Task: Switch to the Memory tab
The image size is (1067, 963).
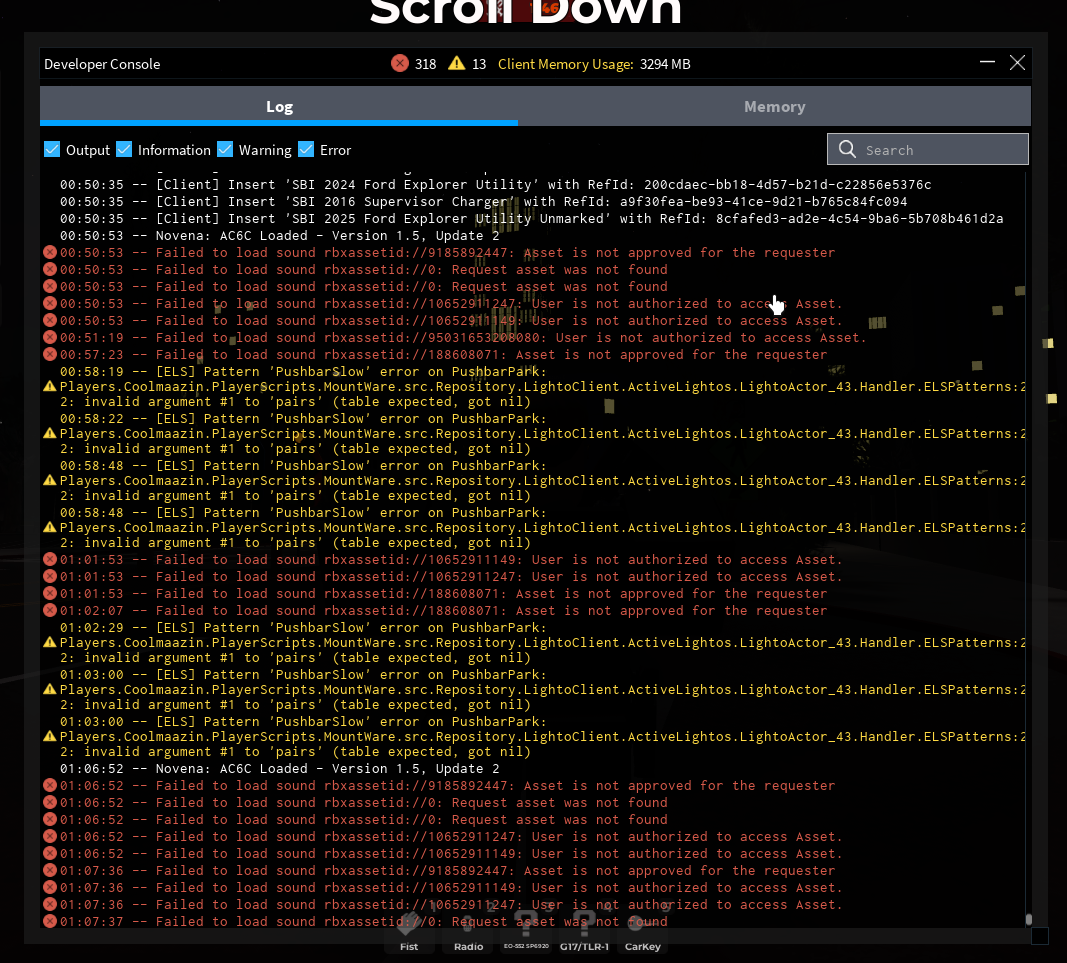Action: (774, 107)
